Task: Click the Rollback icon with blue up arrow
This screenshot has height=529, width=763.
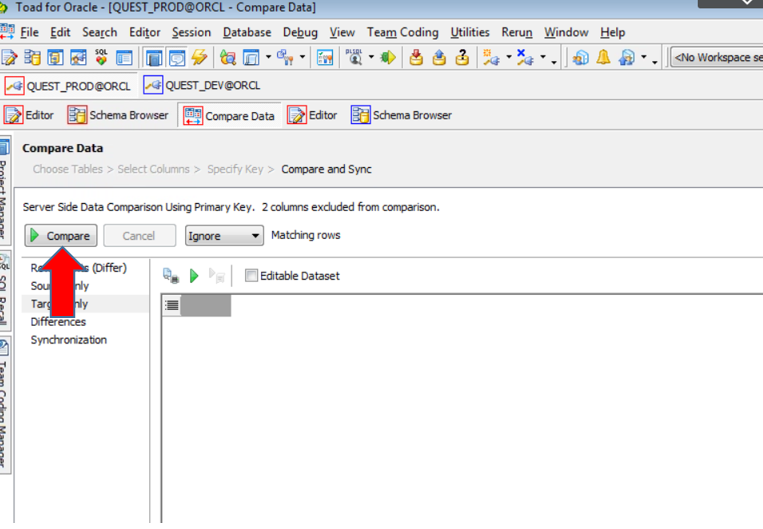Action: 439,57
